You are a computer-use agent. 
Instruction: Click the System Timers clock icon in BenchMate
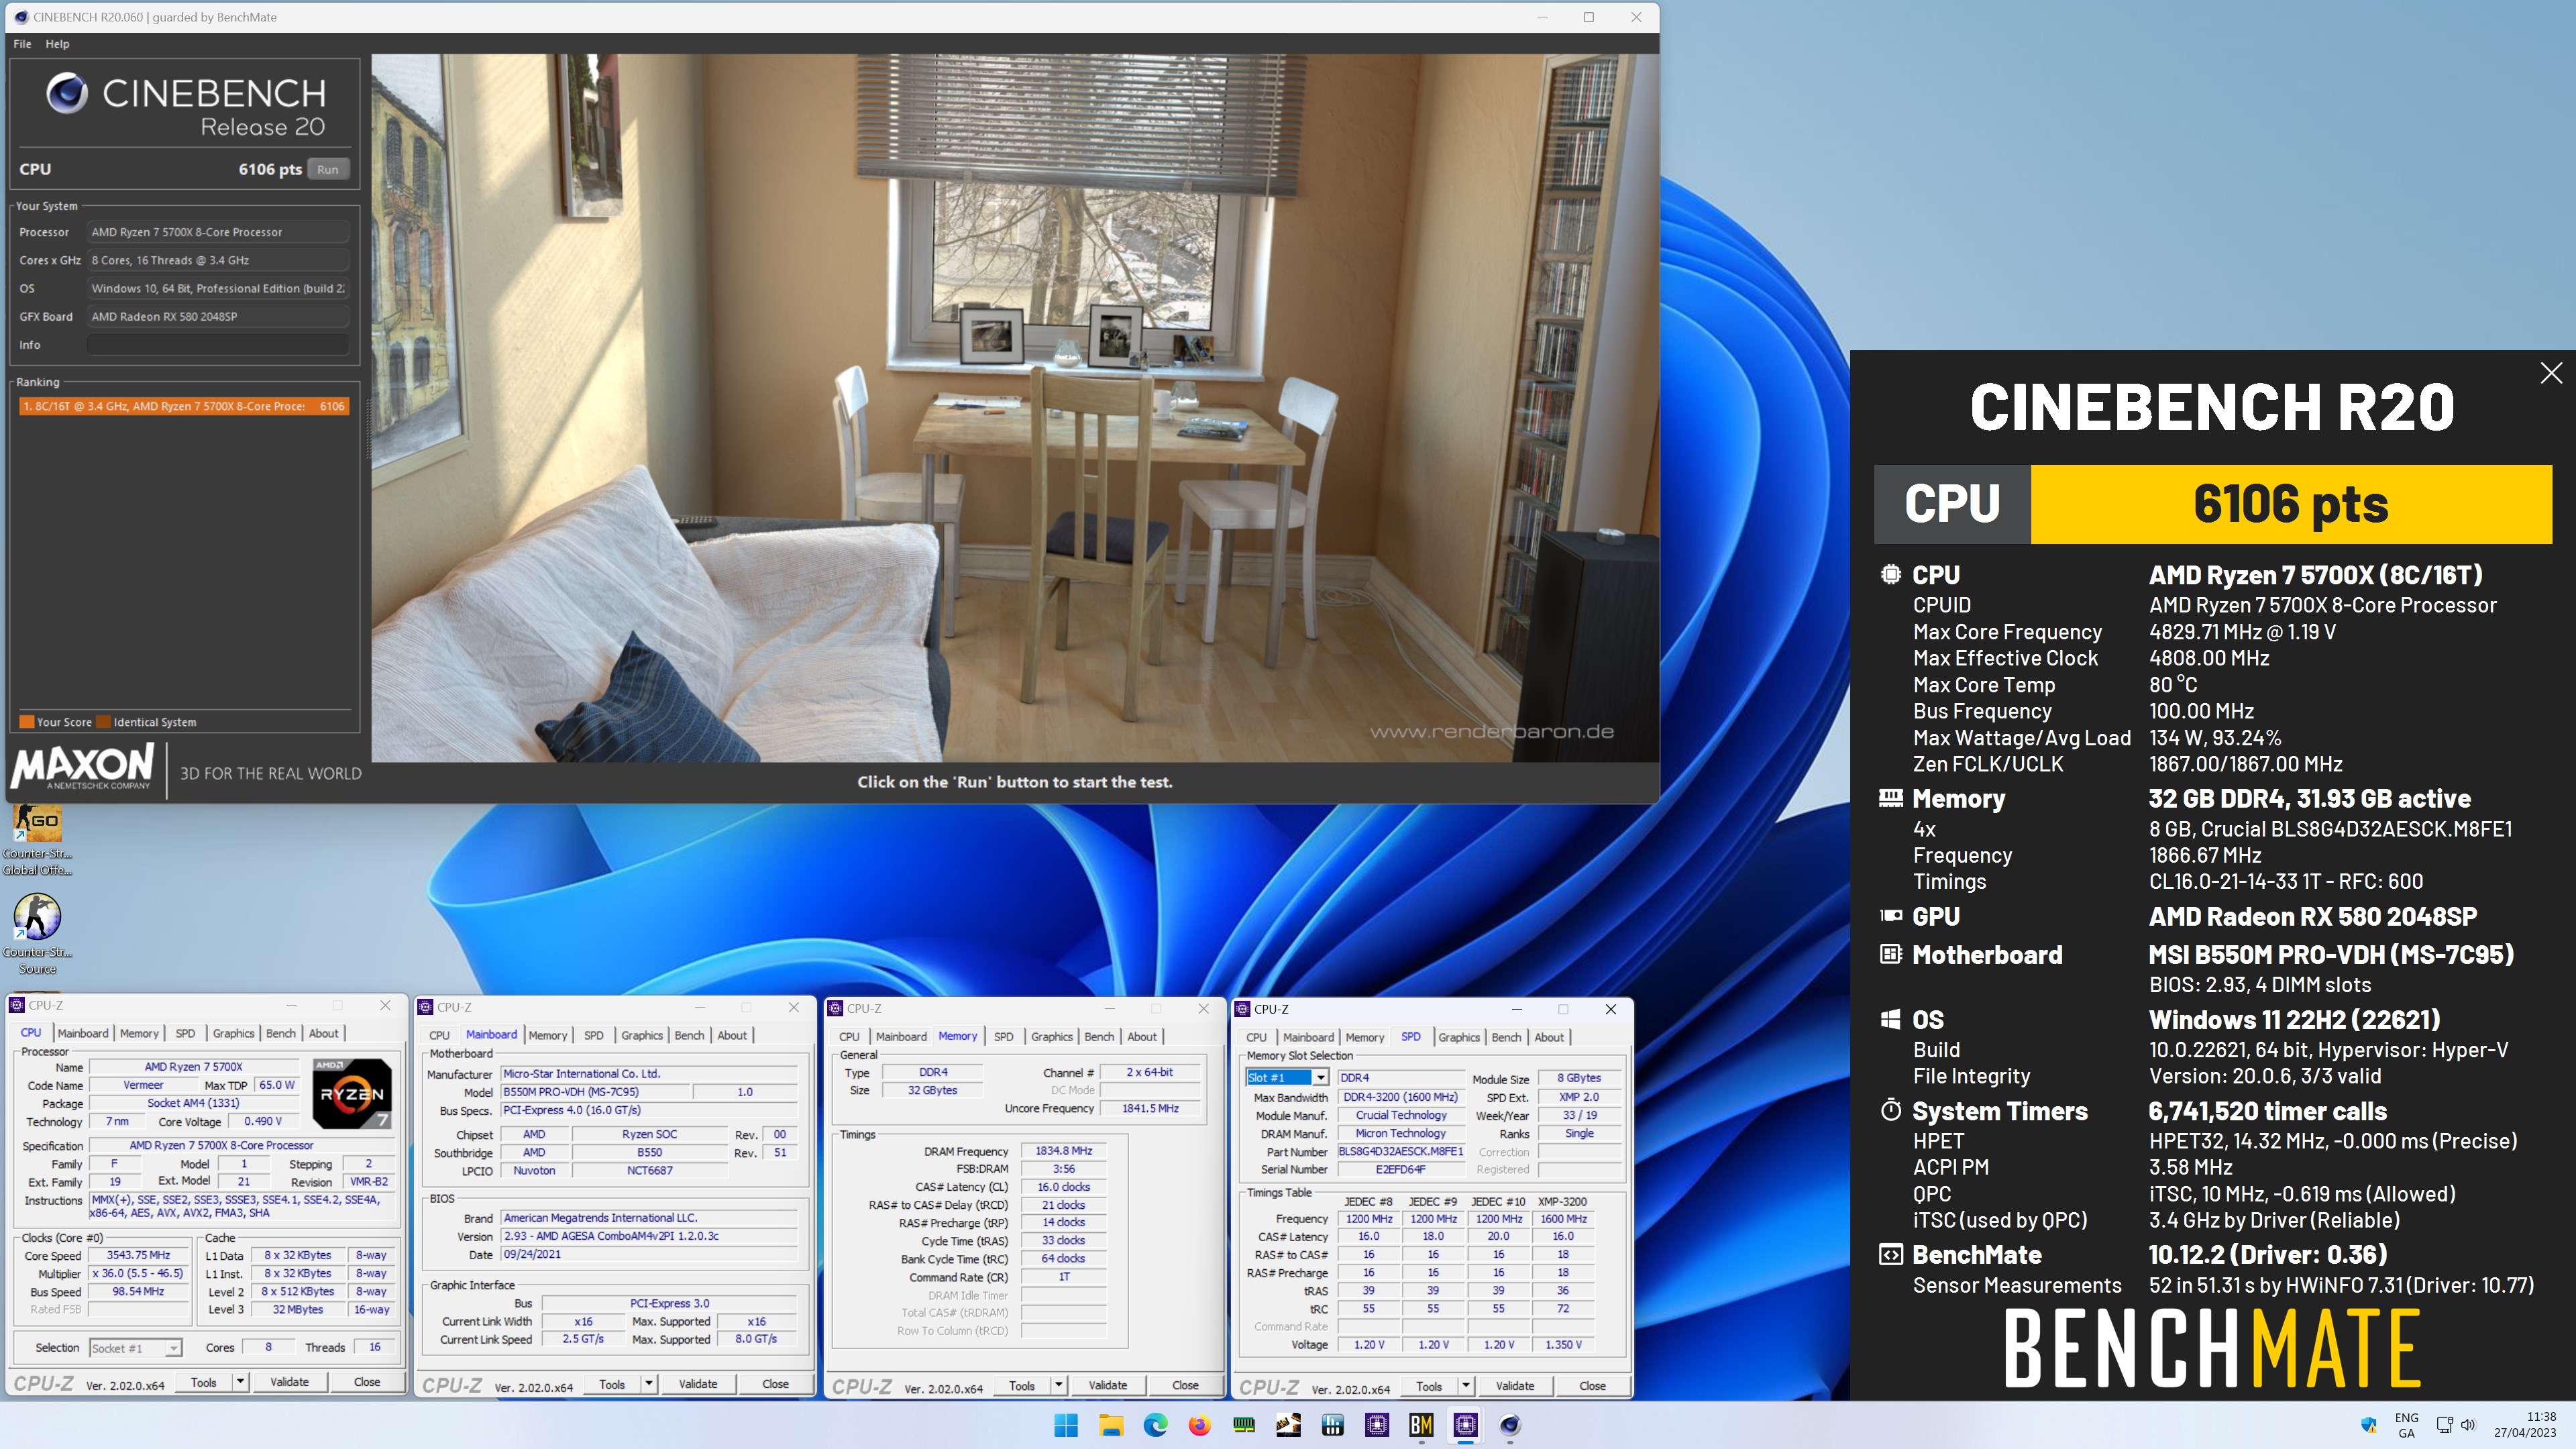(x=1890, y=1110)
